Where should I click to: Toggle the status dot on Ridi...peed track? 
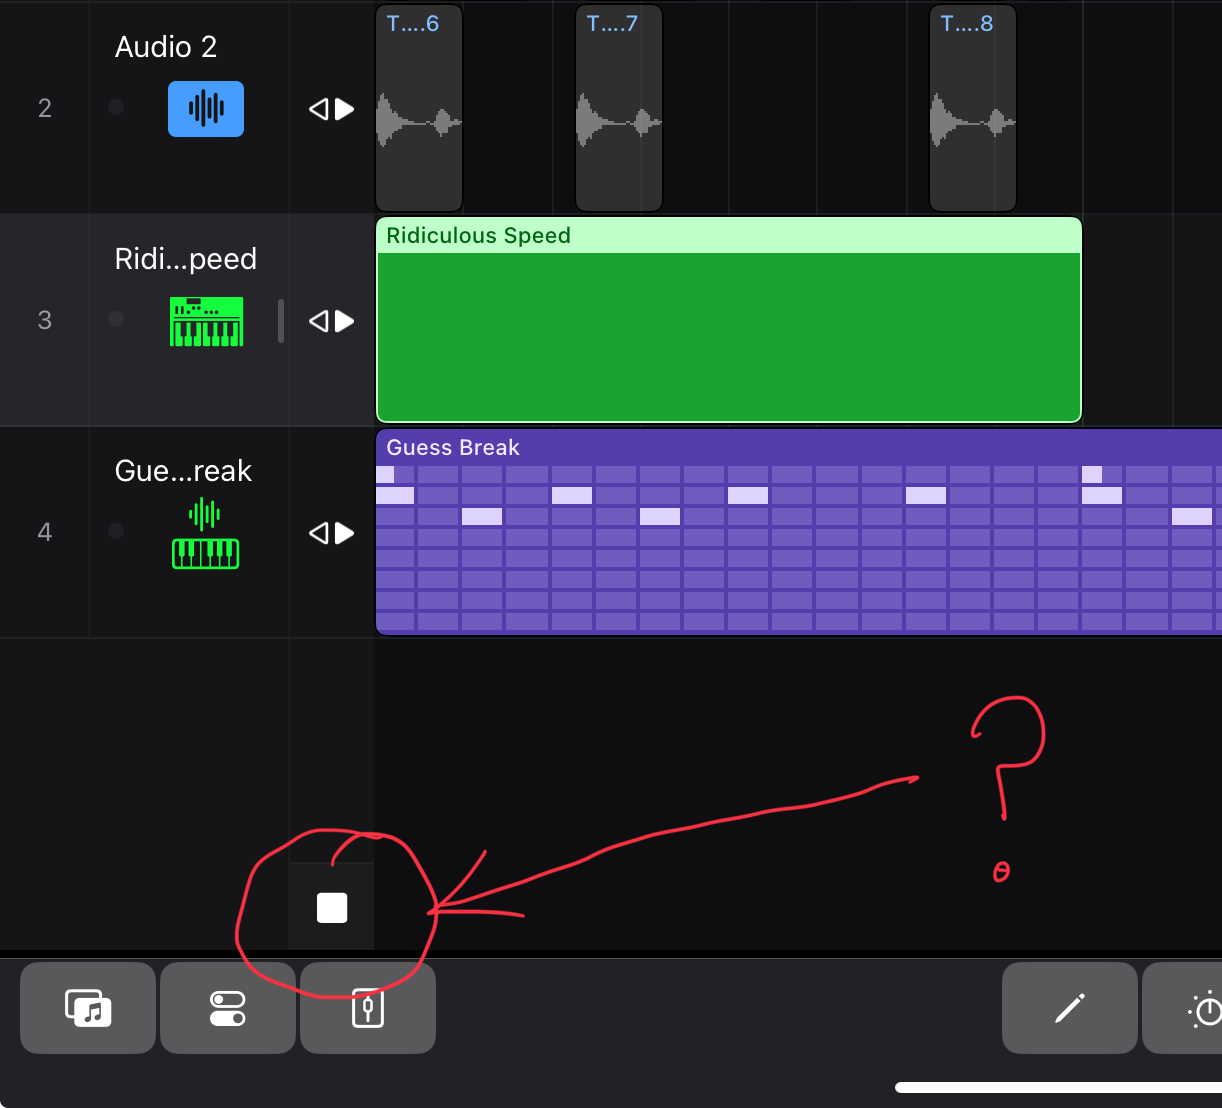[x=117, y=319]
